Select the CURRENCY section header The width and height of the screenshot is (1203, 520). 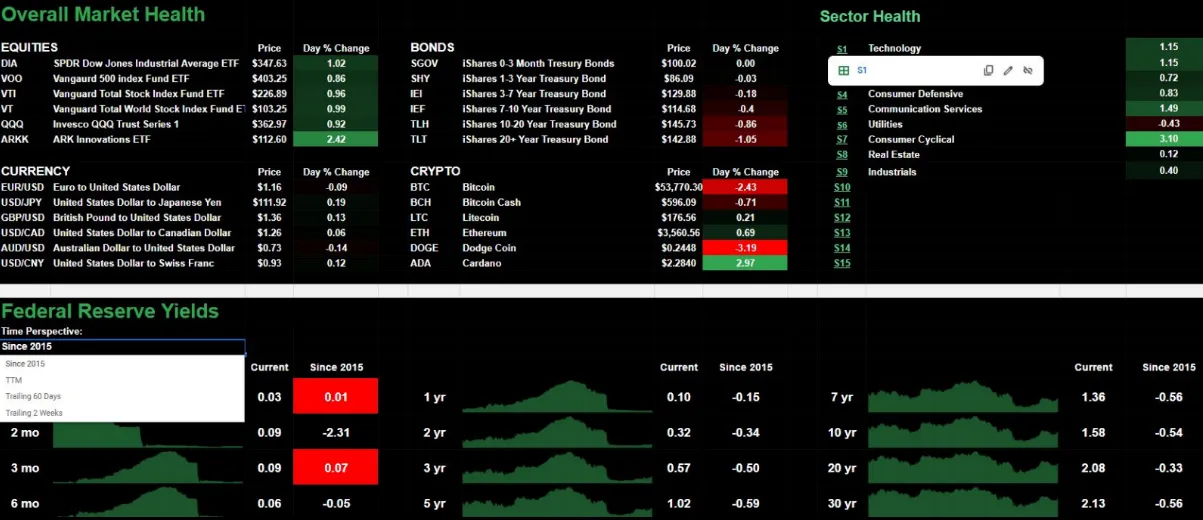35,171
